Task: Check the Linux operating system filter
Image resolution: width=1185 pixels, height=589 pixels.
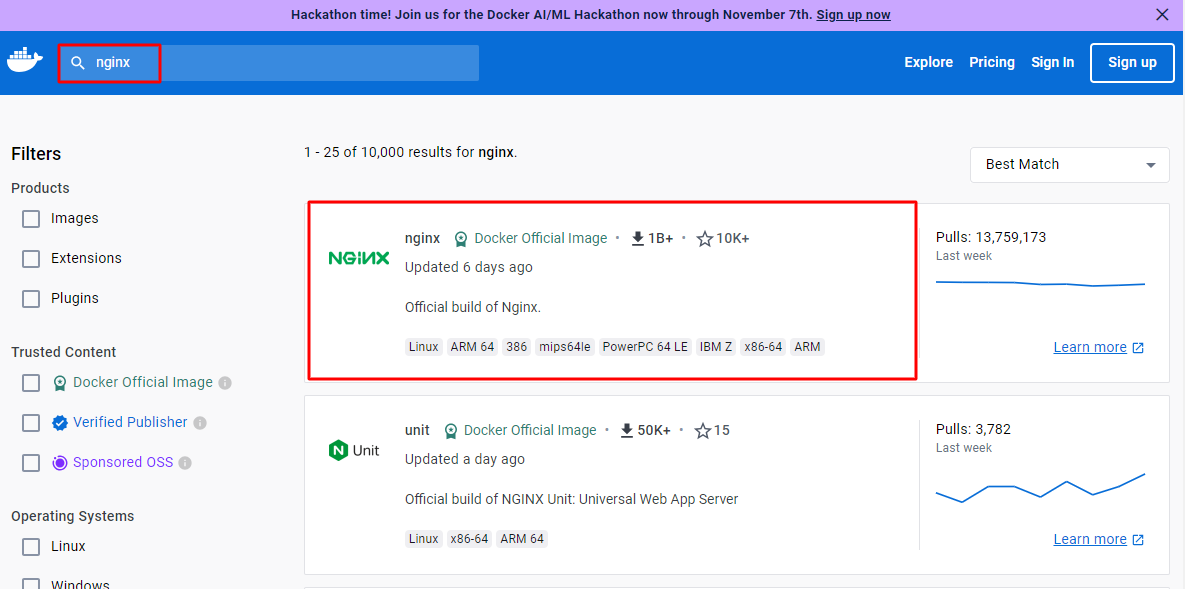Action: (31, 547)
